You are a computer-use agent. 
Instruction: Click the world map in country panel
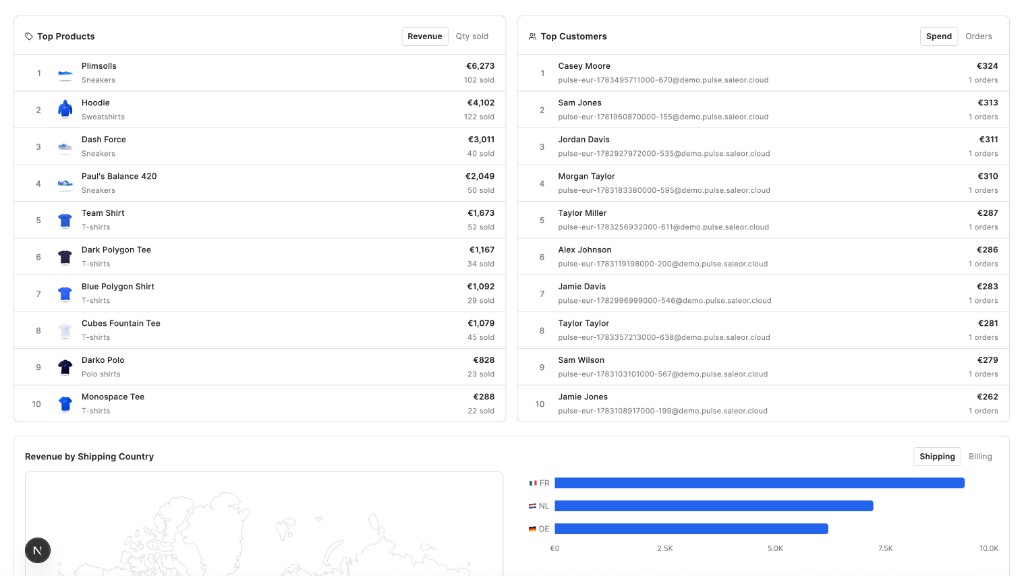coord(264,524)
